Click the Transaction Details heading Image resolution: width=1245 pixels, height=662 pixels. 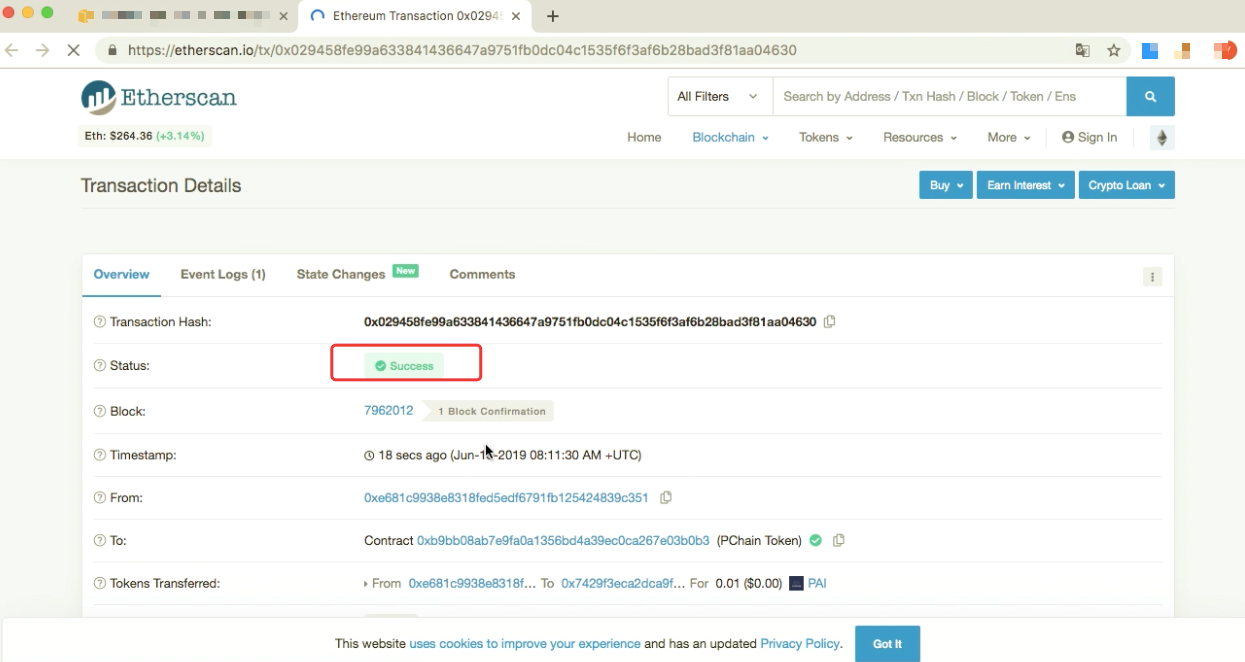coord(161,186)
